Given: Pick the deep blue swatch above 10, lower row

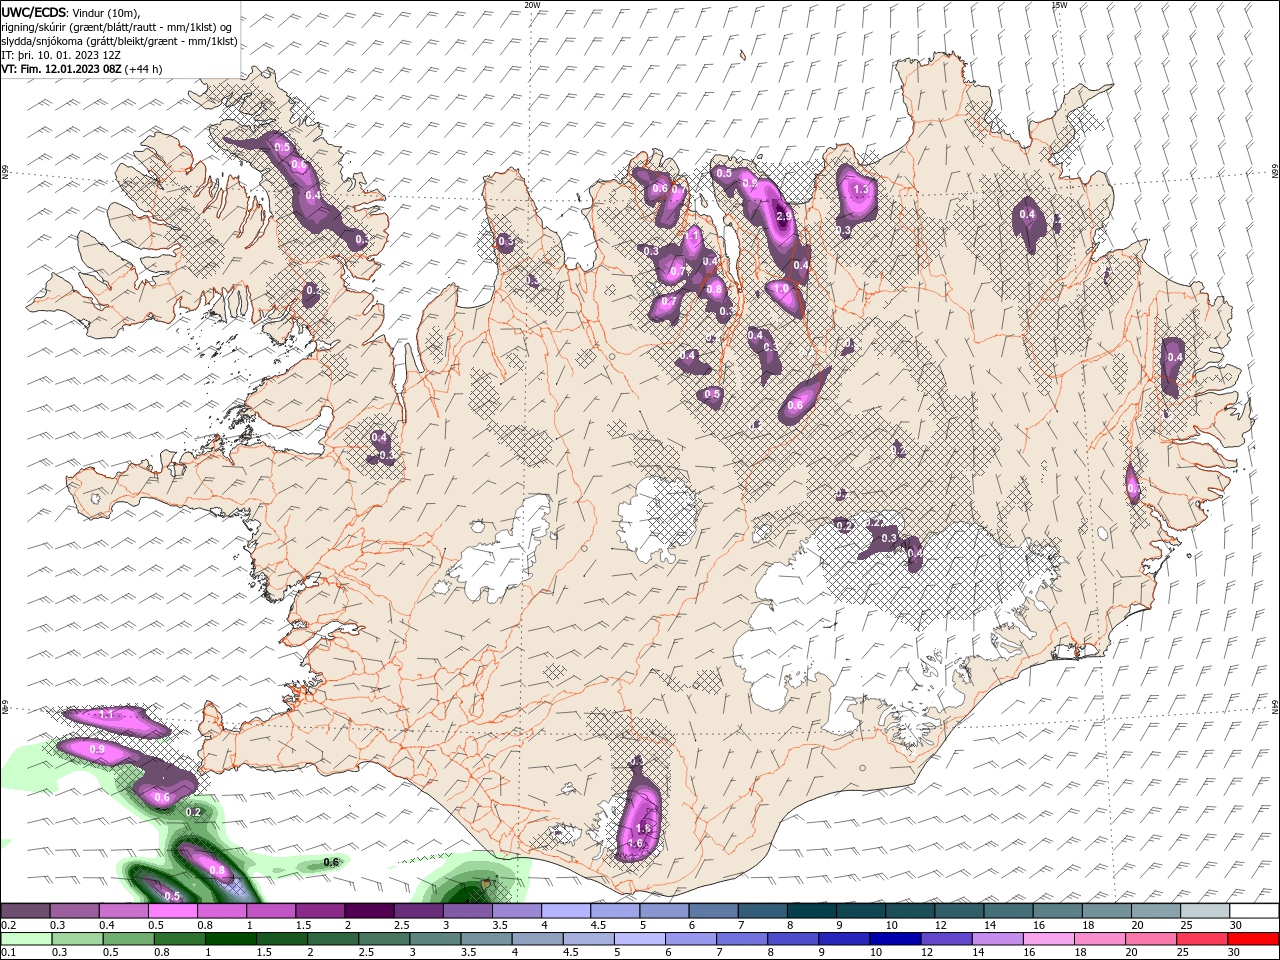Looking at the screenshot, I should [894, 939].
